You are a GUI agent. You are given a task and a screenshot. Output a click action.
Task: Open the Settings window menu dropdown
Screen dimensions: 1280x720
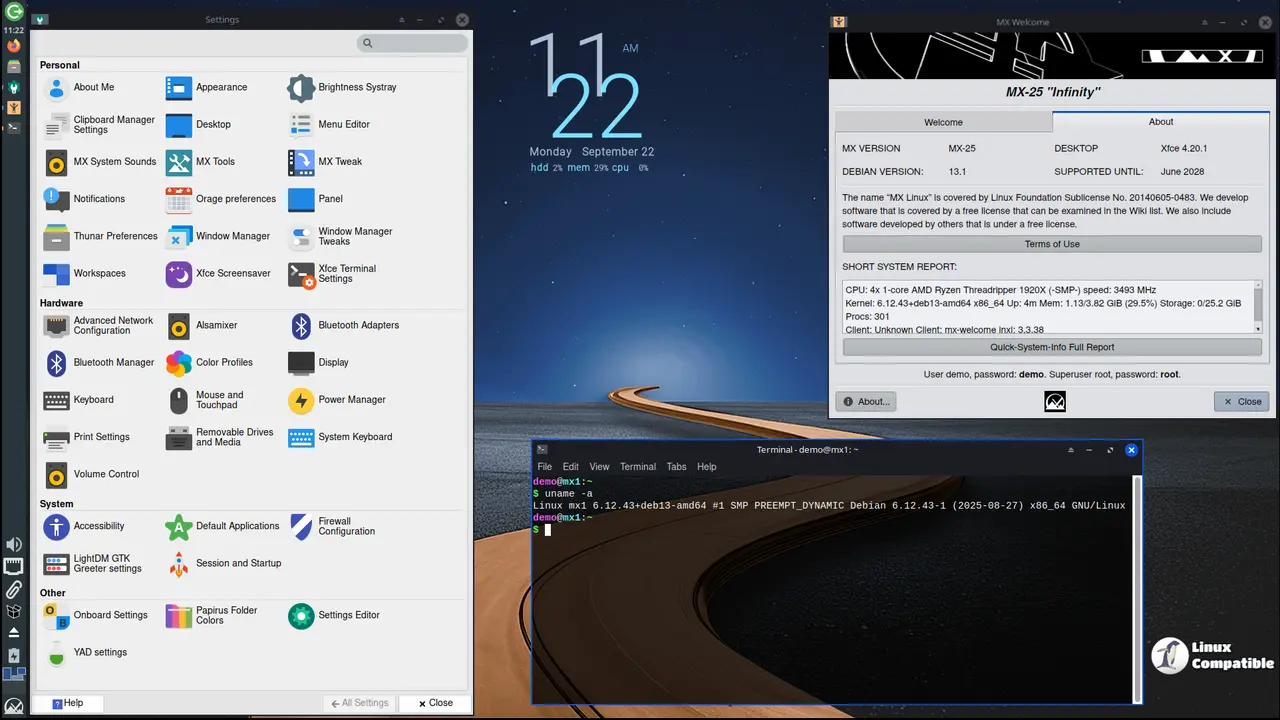click(39, 20)
